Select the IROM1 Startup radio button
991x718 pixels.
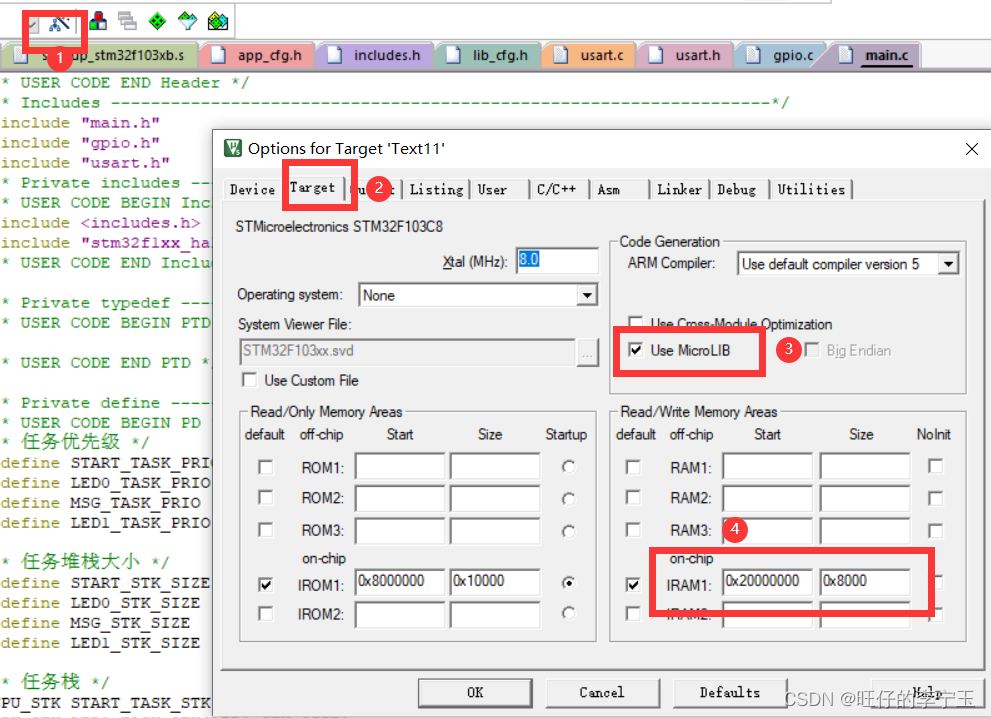click(568, 583)
